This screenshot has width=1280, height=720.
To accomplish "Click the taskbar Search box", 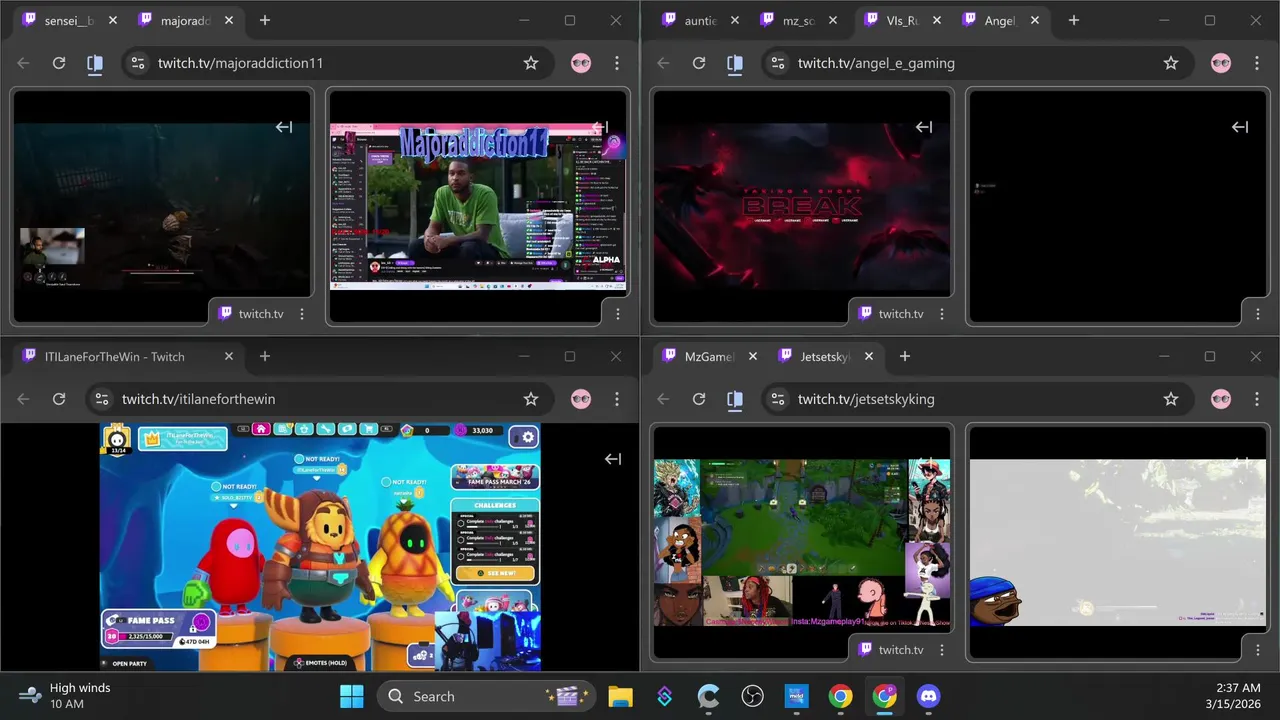I will point(486,696).
